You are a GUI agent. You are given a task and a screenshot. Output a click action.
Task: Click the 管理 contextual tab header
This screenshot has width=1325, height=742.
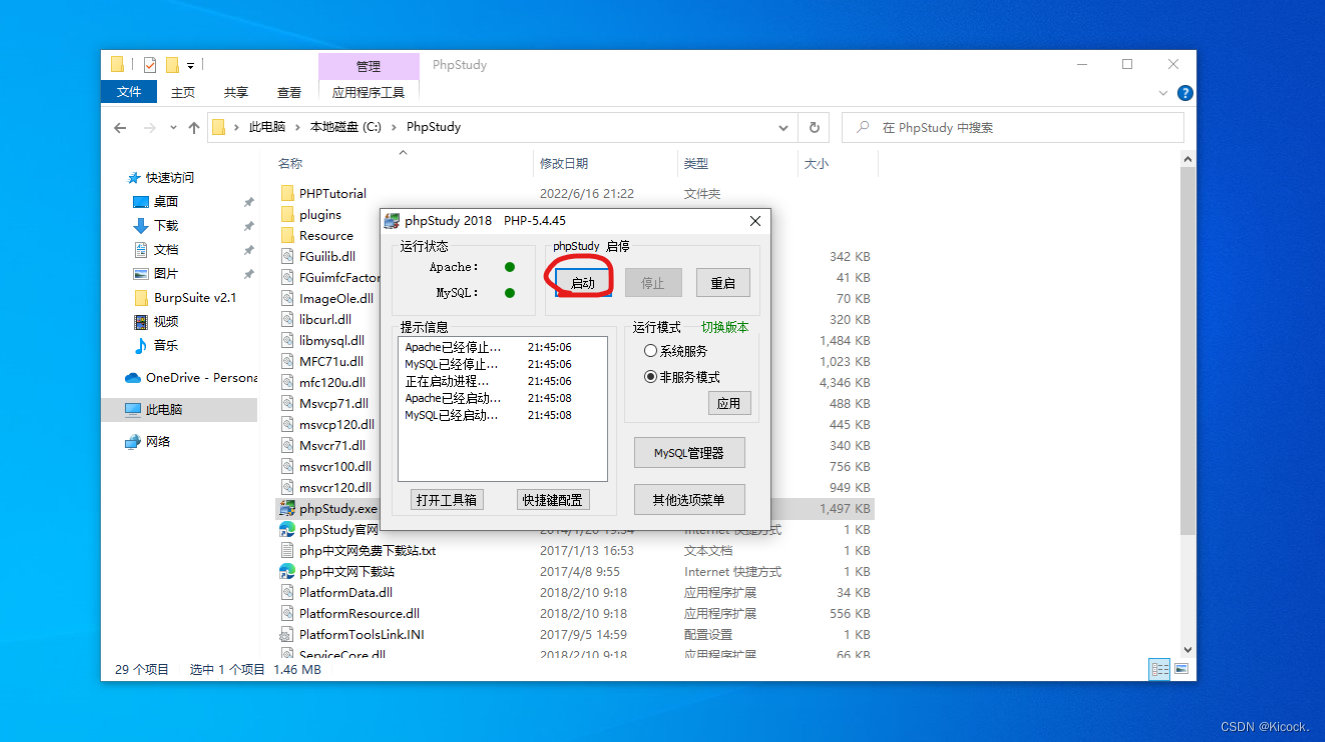click(368, 66)
